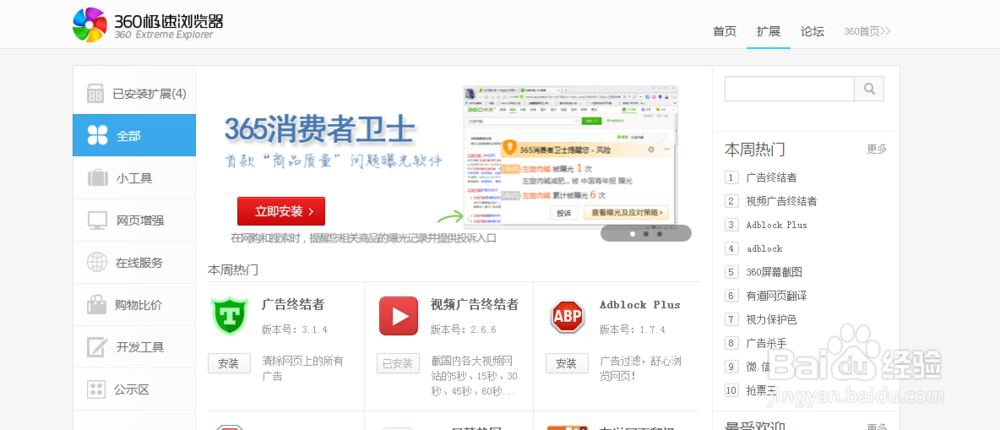
Task: Click the 365消费者卫士 banner headline
Action: coord(320,129)
